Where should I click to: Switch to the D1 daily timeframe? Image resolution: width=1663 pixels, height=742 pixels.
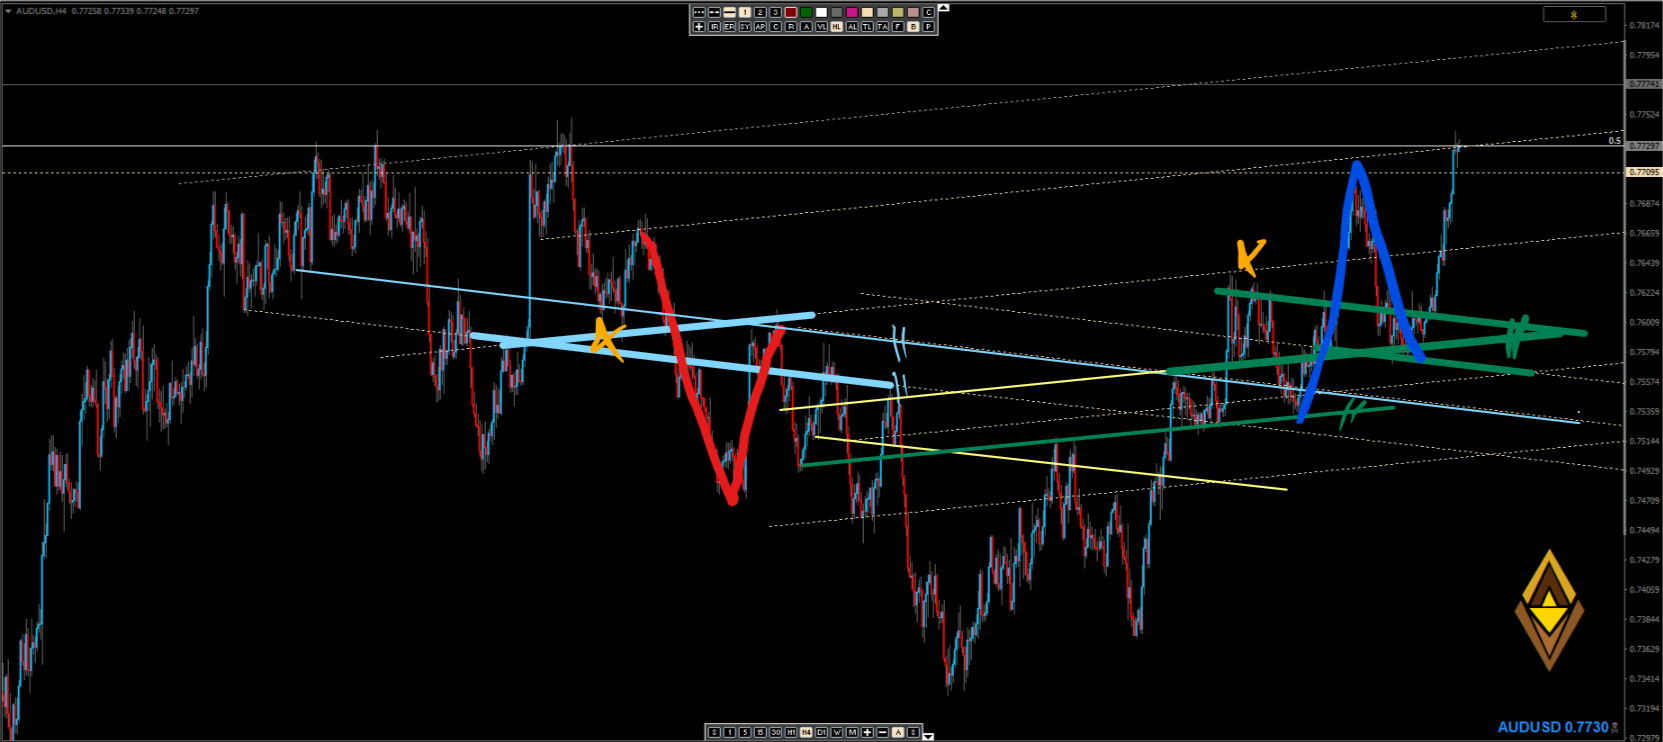(821, 733)
